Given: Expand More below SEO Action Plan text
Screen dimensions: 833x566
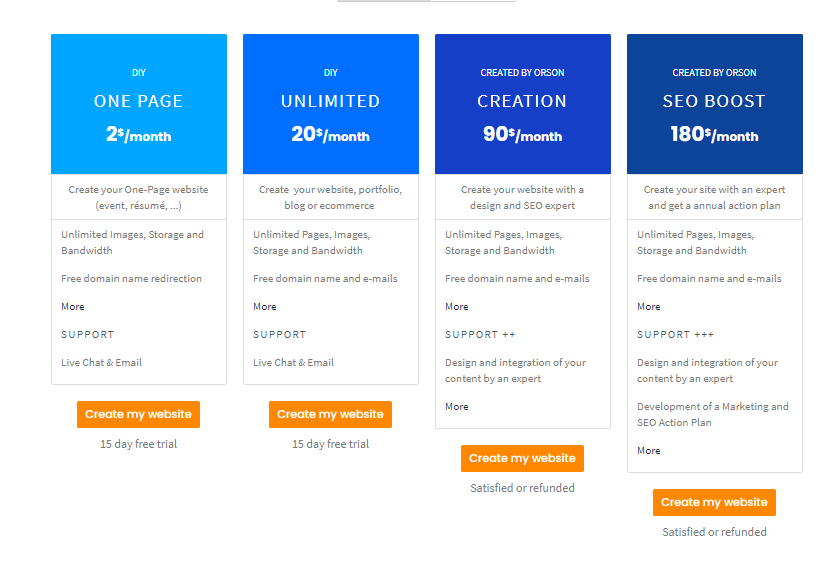Looking at the screenshot, I should point(649,451).
